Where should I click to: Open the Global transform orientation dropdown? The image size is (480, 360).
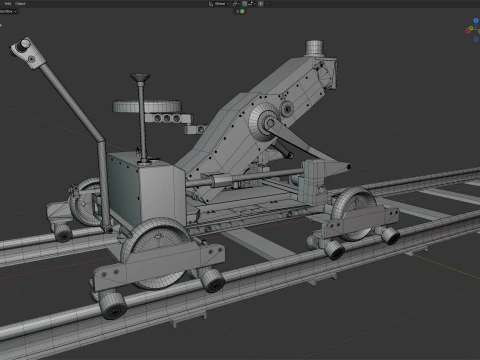219,4
